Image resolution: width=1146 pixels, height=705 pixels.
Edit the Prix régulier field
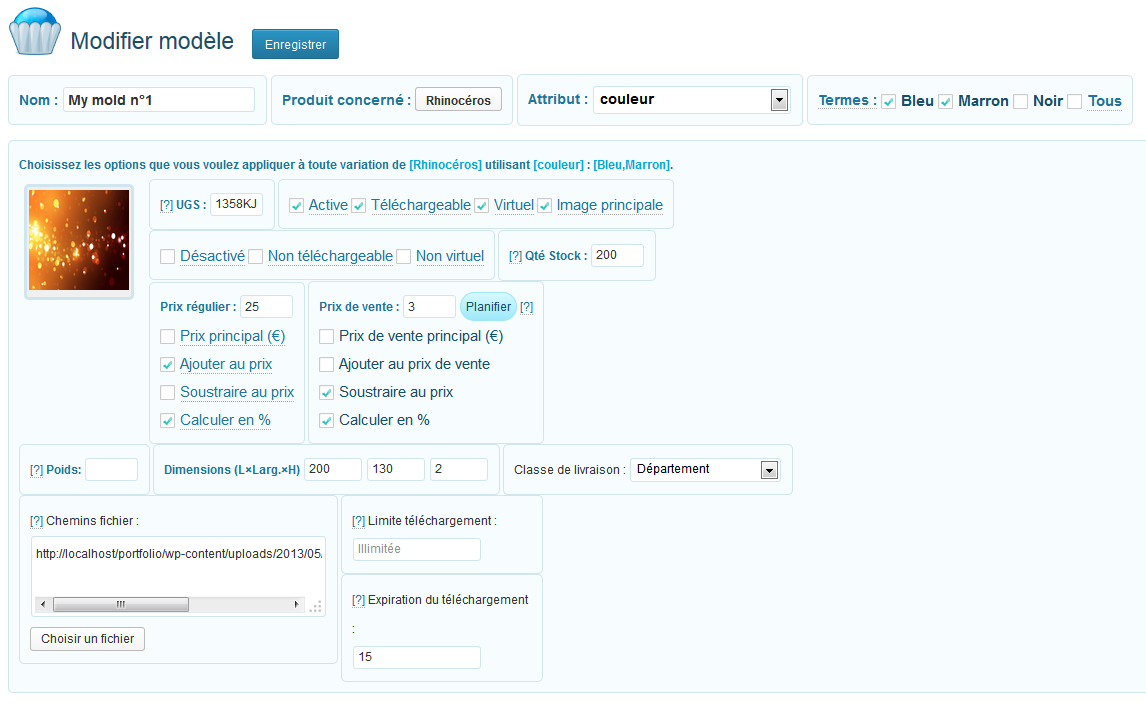pyautogui.click(x=266, y=307)
